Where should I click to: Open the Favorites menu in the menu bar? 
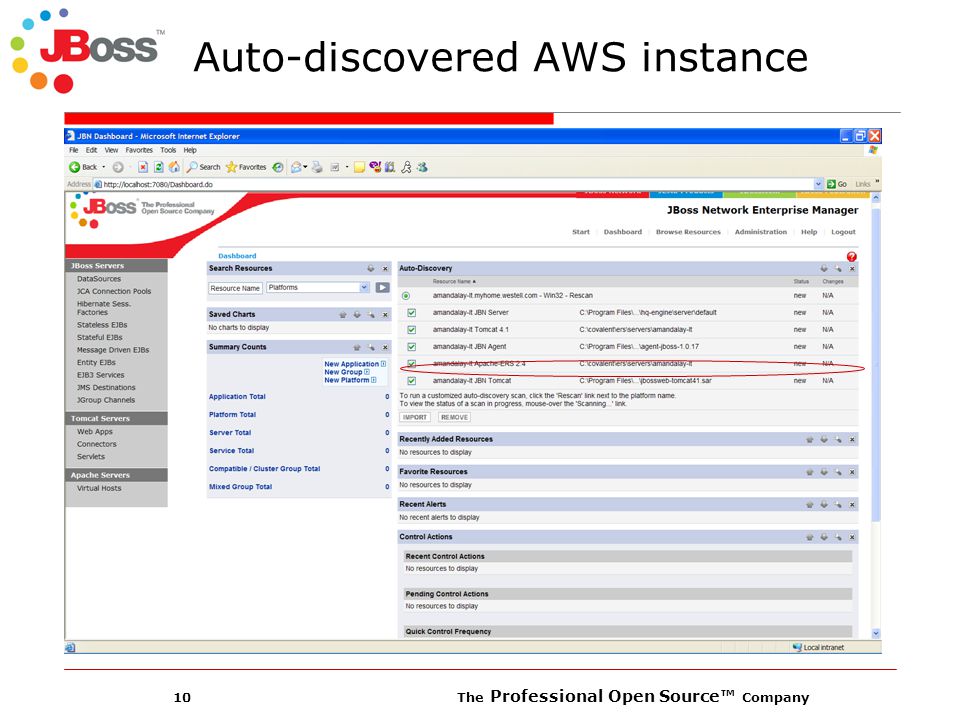point(139,150)
